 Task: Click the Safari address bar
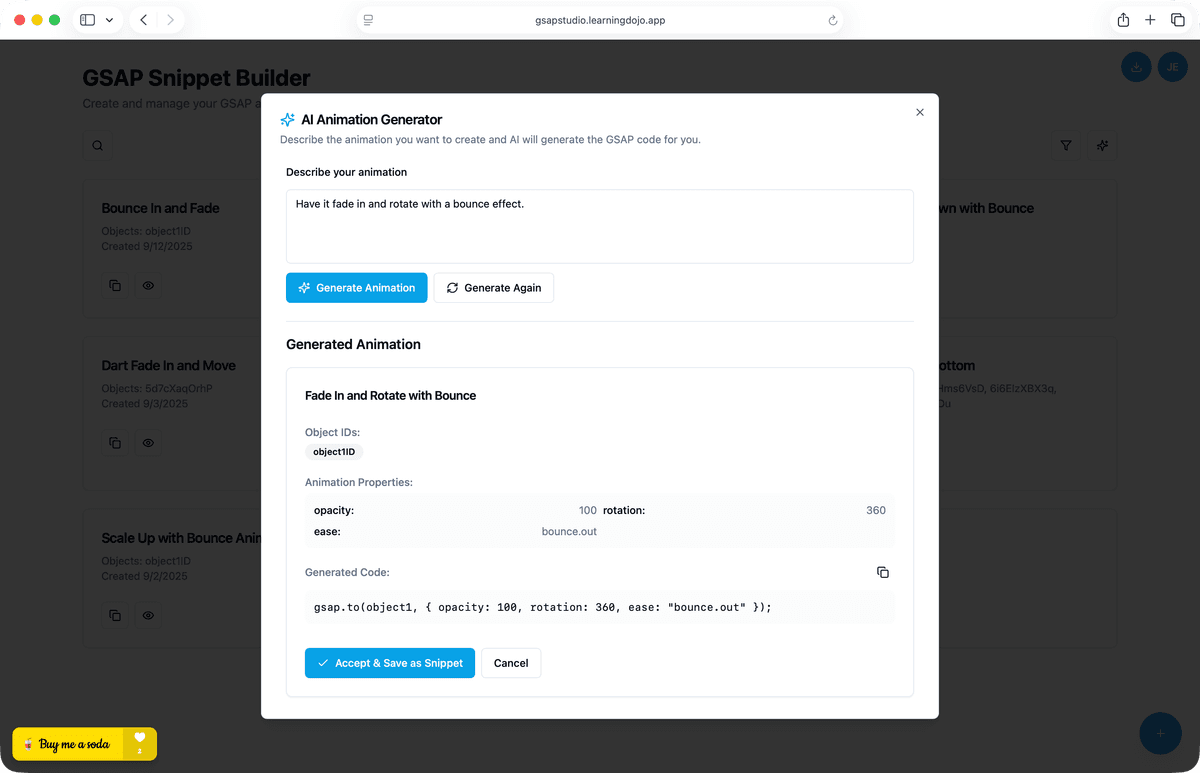click(599, 20)
